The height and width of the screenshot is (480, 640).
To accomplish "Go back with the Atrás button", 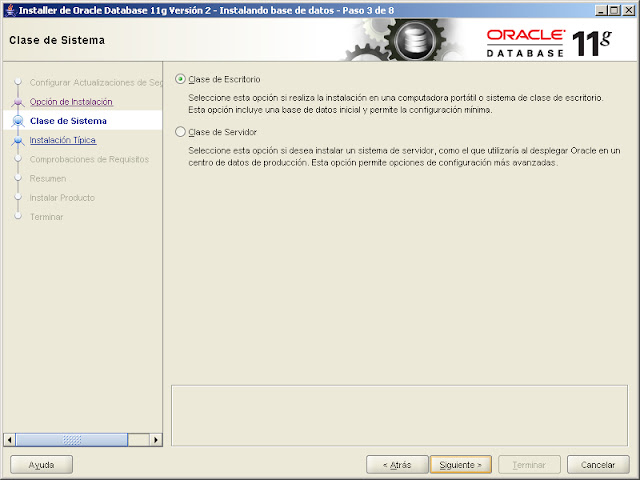I will tap(397, 464).
